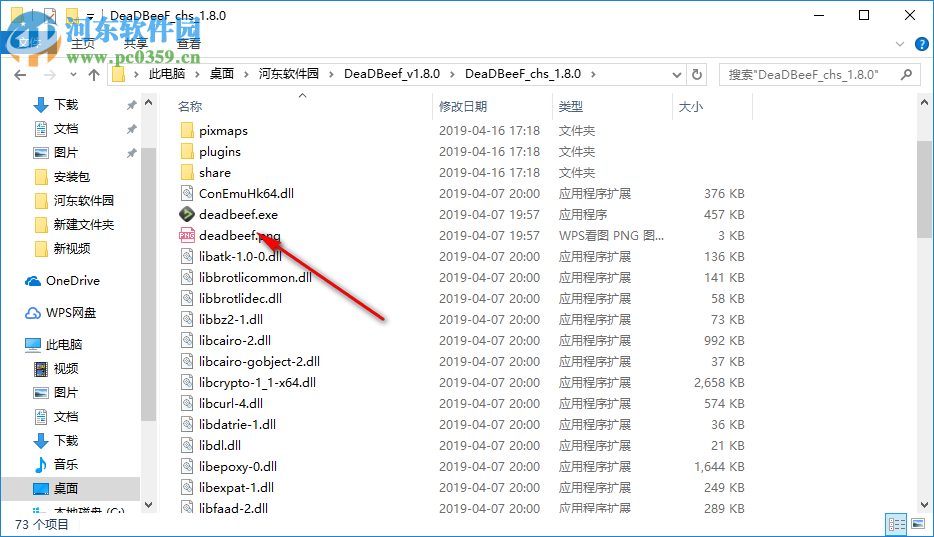934x537 pixels.
Task: Click navigation pane scroll down arrow
Action: [148, 505]
